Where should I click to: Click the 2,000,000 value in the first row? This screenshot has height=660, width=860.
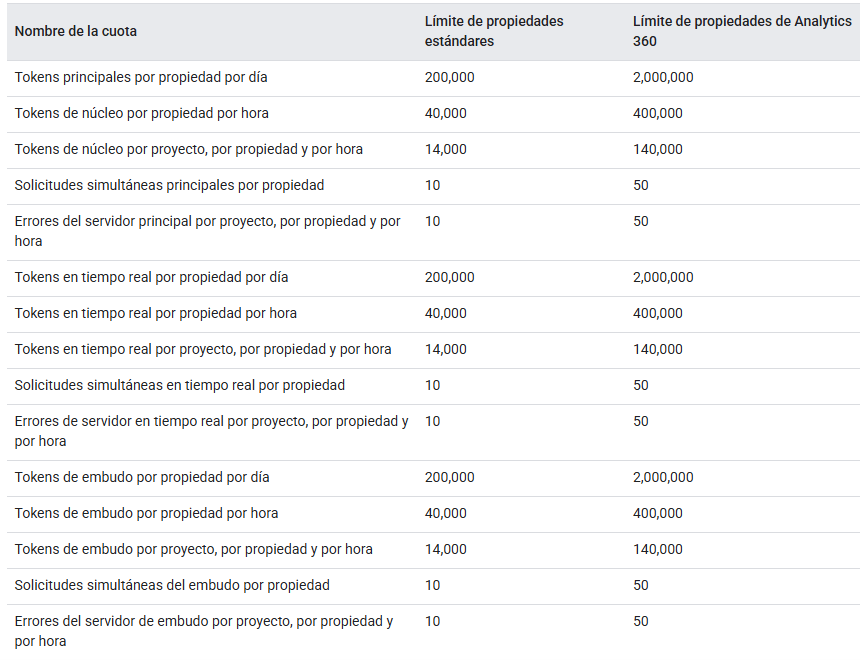tap(663, 77)
